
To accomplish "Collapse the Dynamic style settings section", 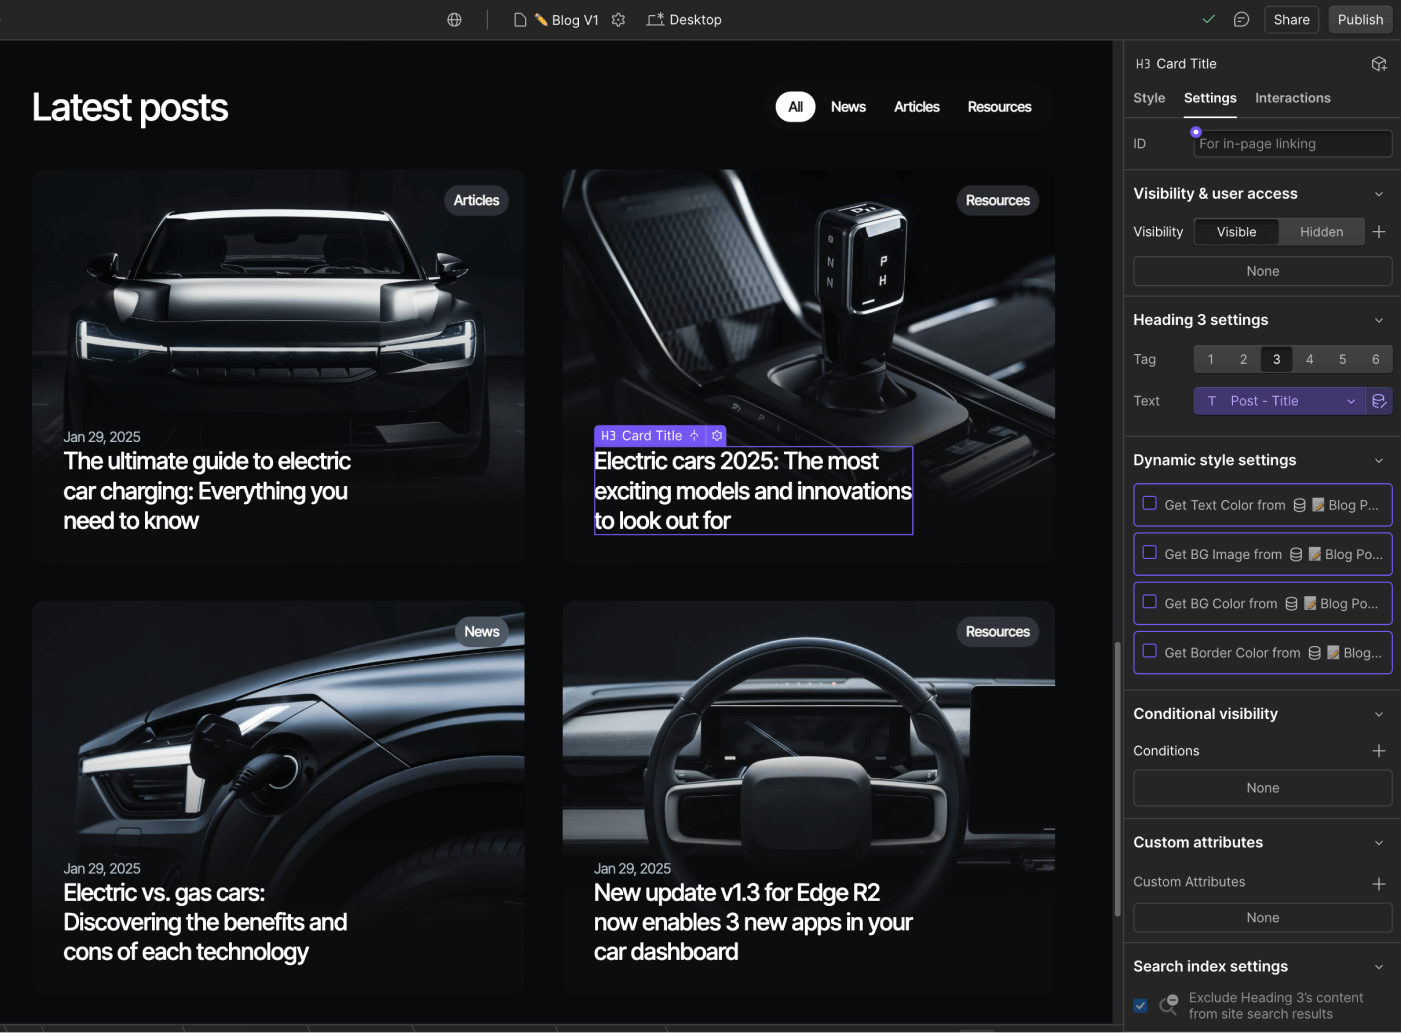I will pos(1379,460).
